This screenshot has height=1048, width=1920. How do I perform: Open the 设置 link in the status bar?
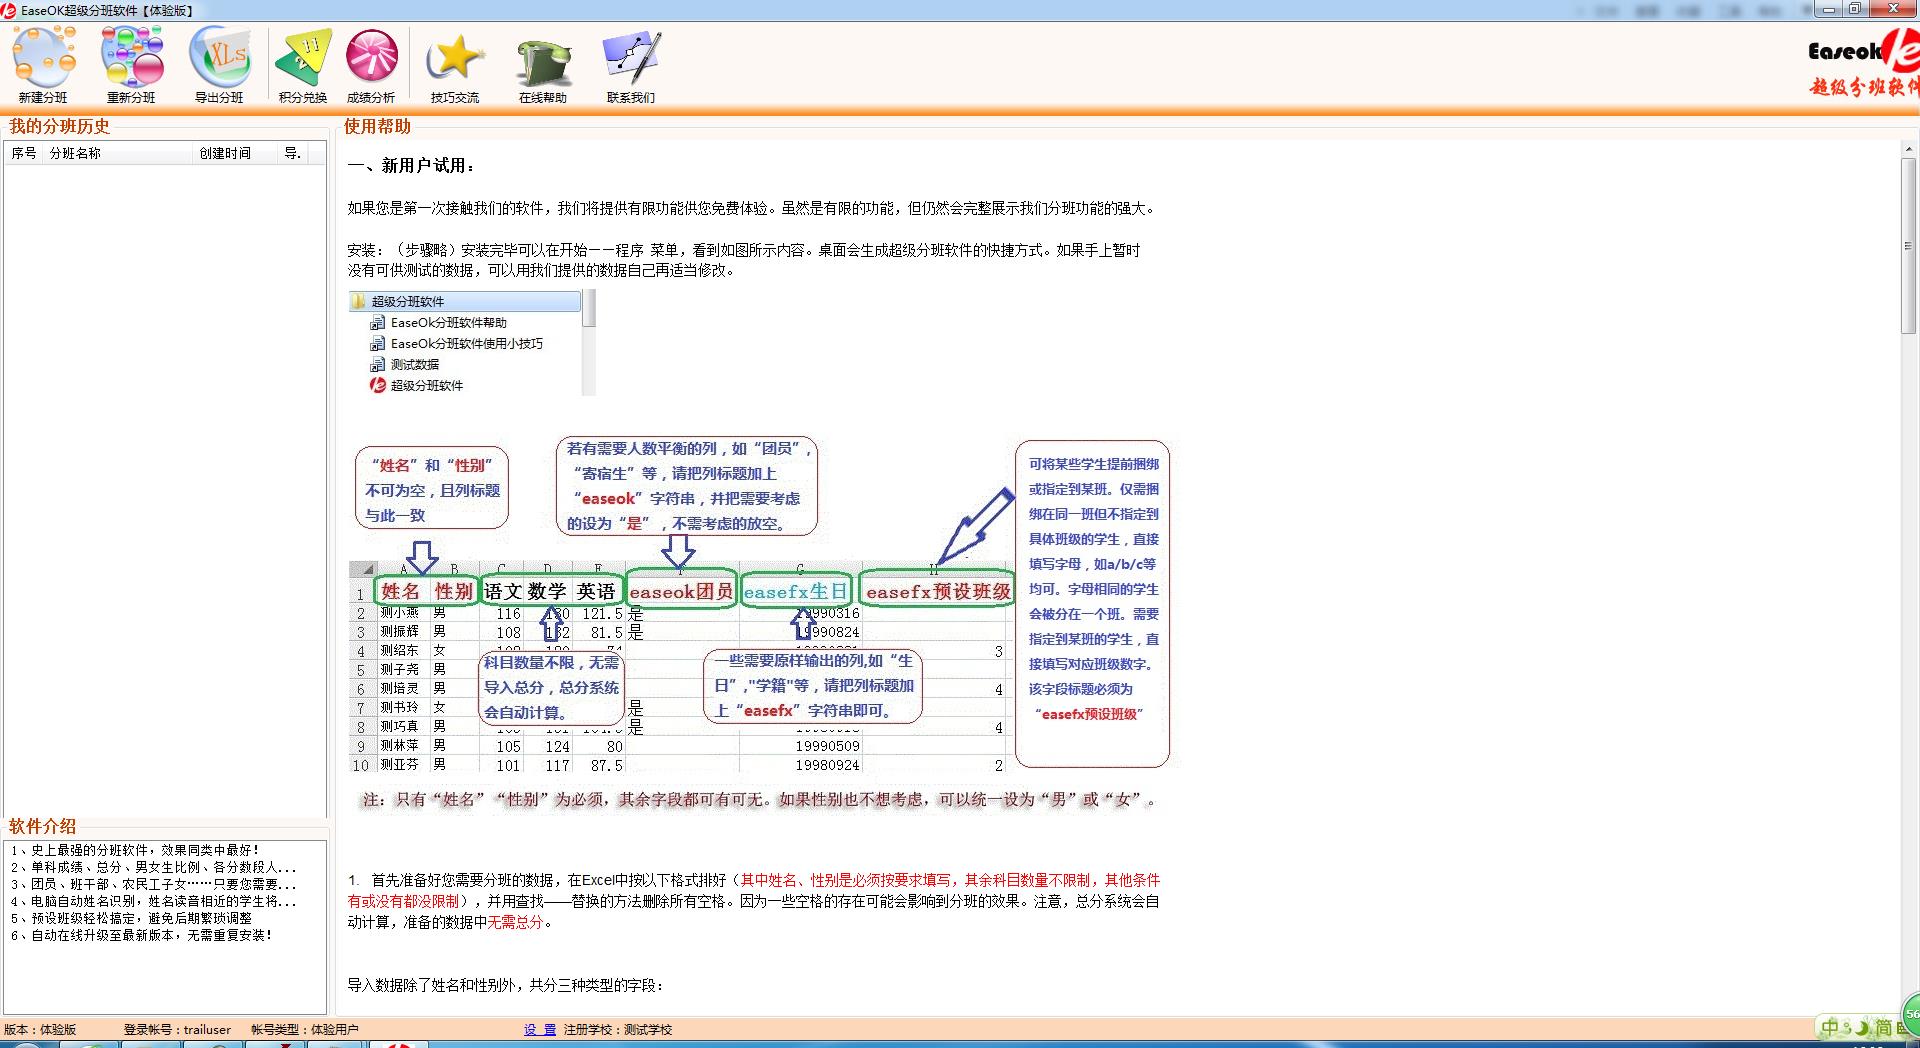click(x=540, y=1029)
